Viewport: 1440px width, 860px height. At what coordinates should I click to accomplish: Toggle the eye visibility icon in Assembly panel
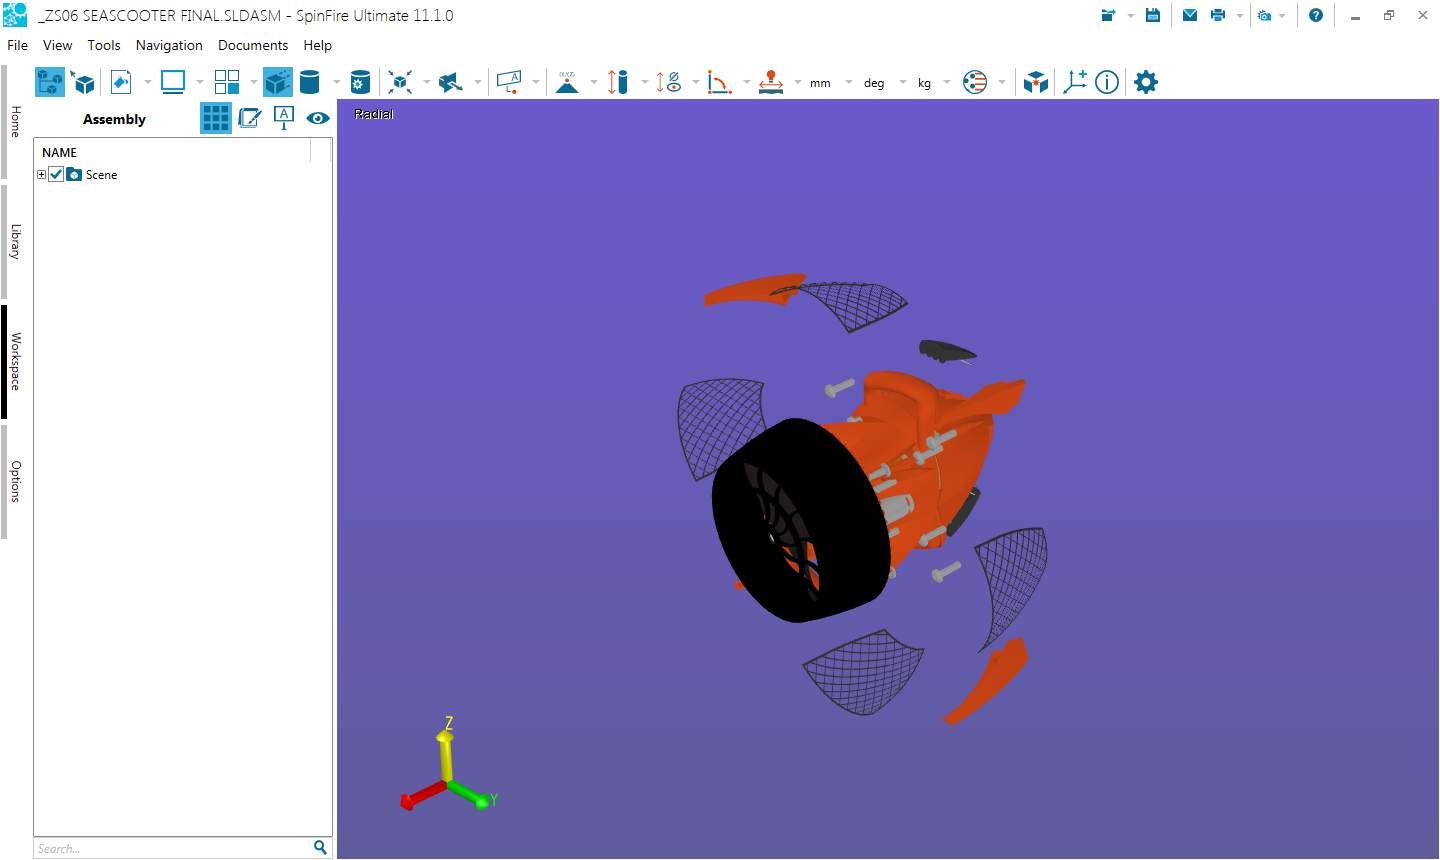(318, 118)
